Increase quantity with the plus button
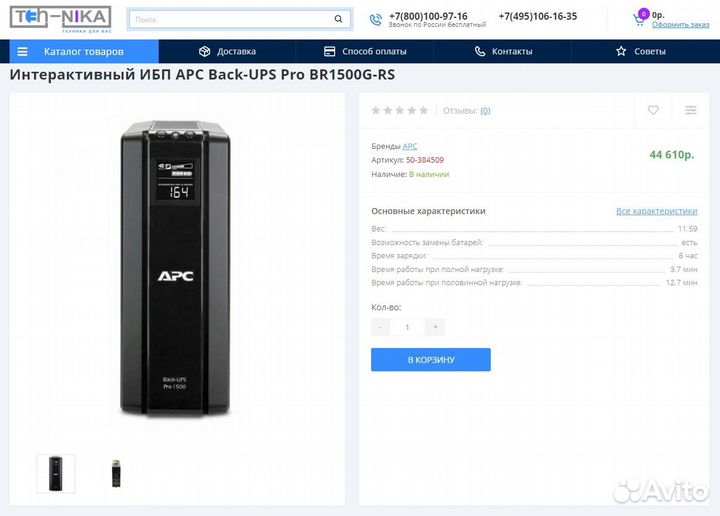This screenshot has height=516, width=720. pos(435,327)
